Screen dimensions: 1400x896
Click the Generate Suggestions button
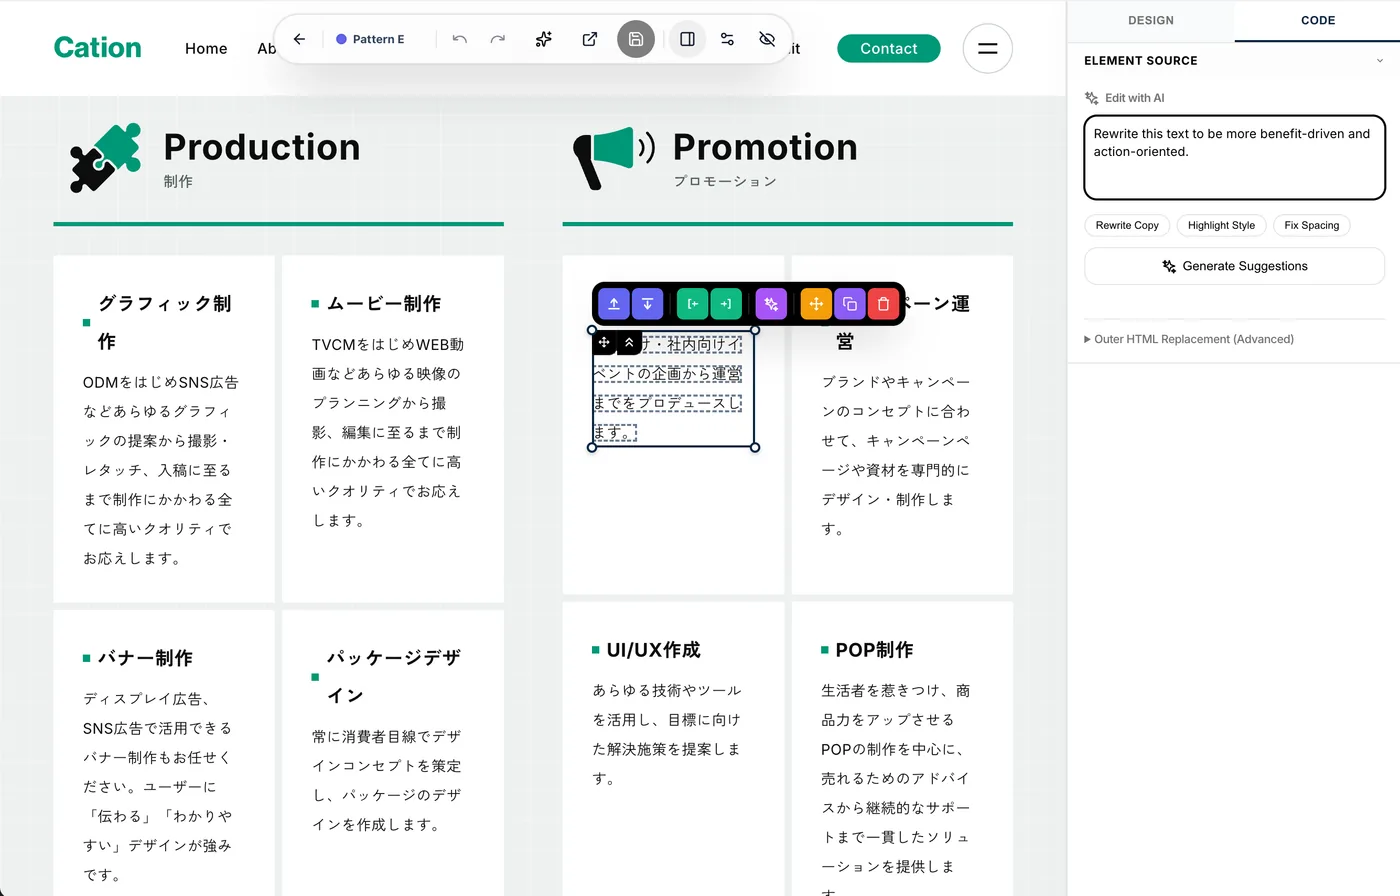click(1235, 266)
